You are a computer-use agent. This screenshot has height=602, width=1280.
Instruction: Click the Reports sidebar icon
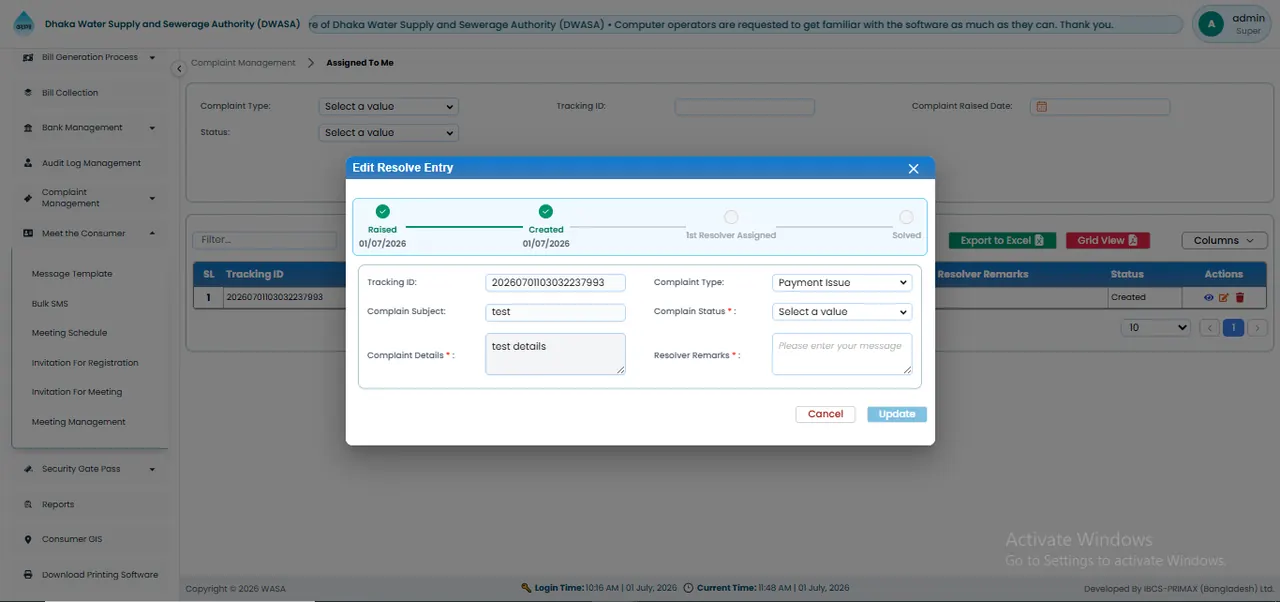29,505
